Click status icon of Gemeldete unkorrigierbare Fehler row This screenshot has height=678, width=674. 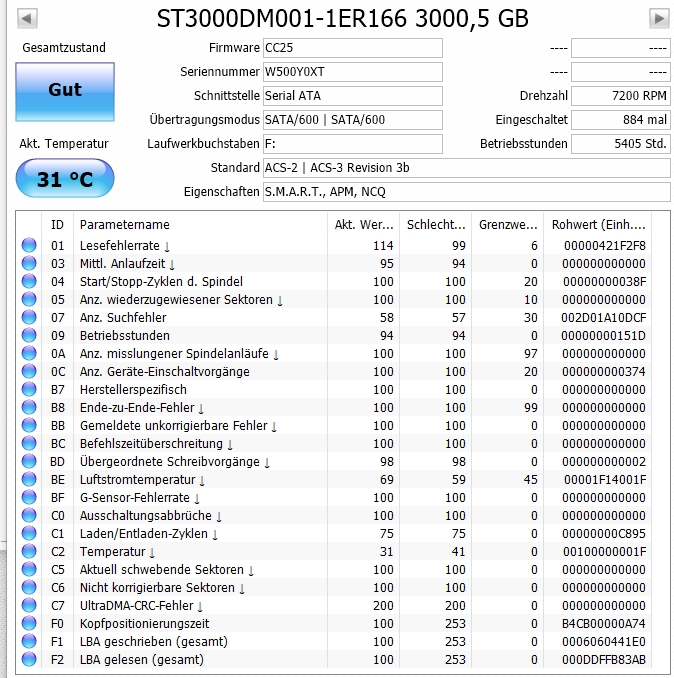tap(29, 425)
